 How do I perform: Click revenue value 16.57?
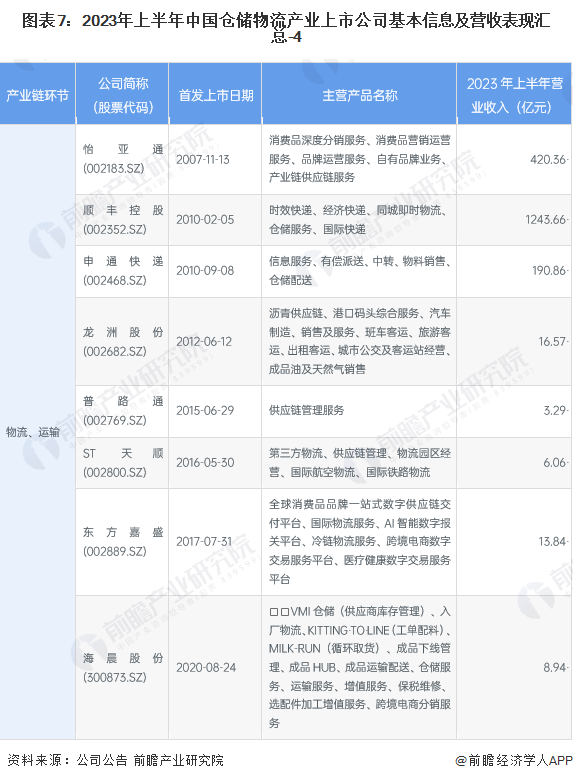[552, 342]
